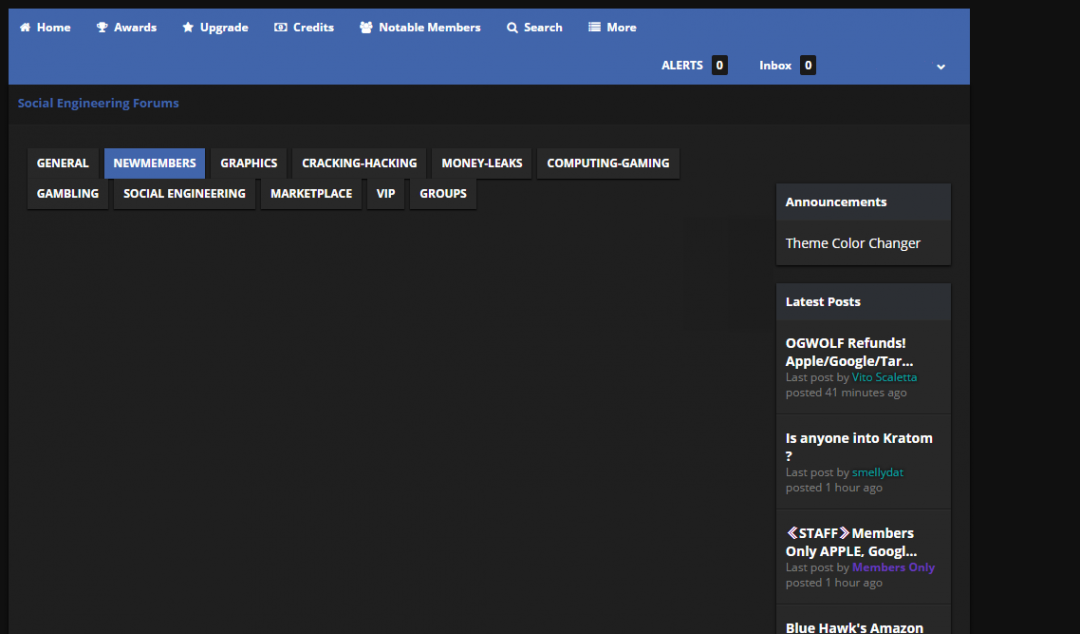Viewport: 1080px width, 634px height.
Task: Open the Inbox counter
Action: 808,66
